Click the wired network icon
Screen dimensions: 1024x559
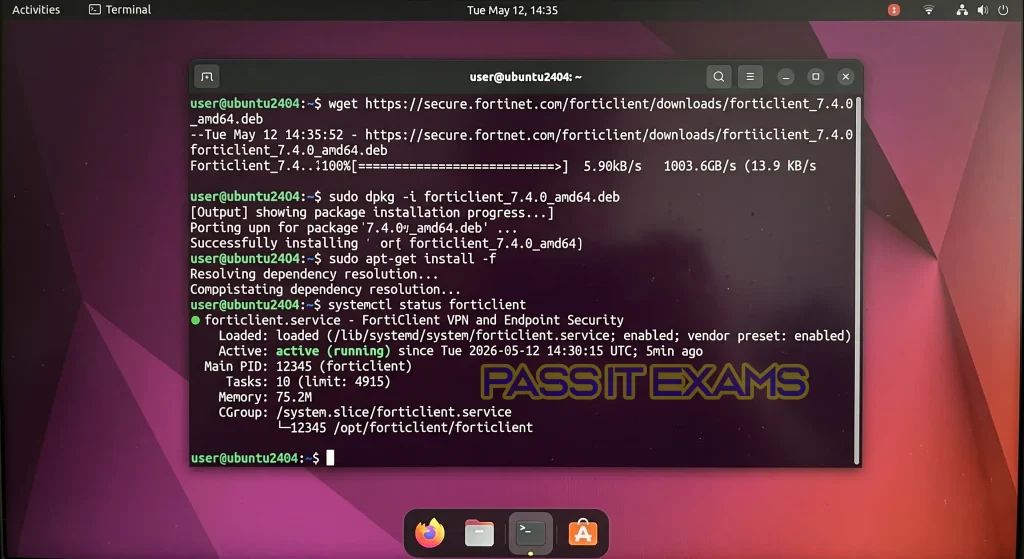961,10
